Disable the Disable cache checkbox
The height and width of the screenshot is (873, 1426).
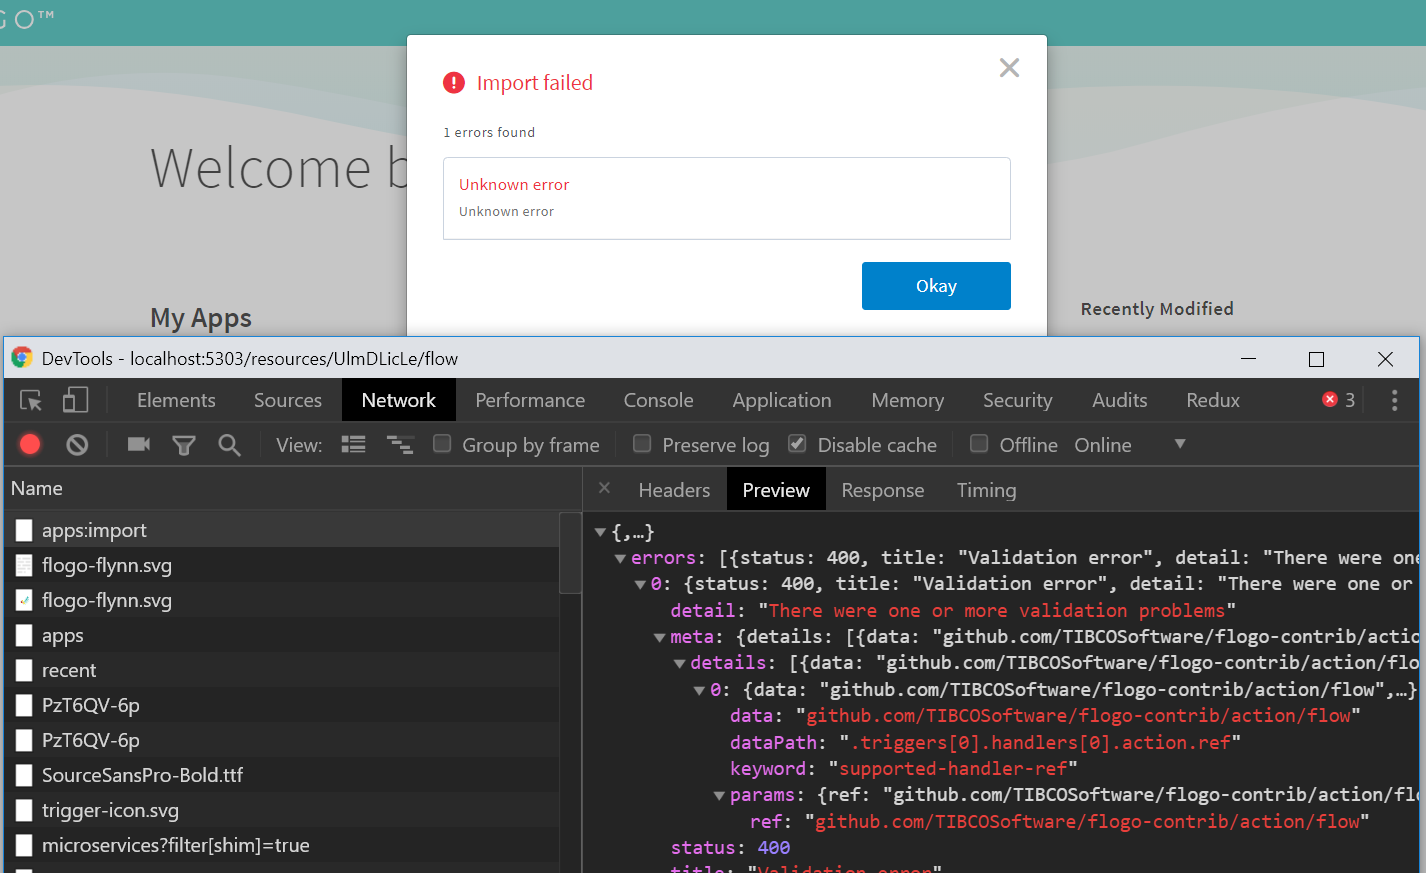coord(796,444)
